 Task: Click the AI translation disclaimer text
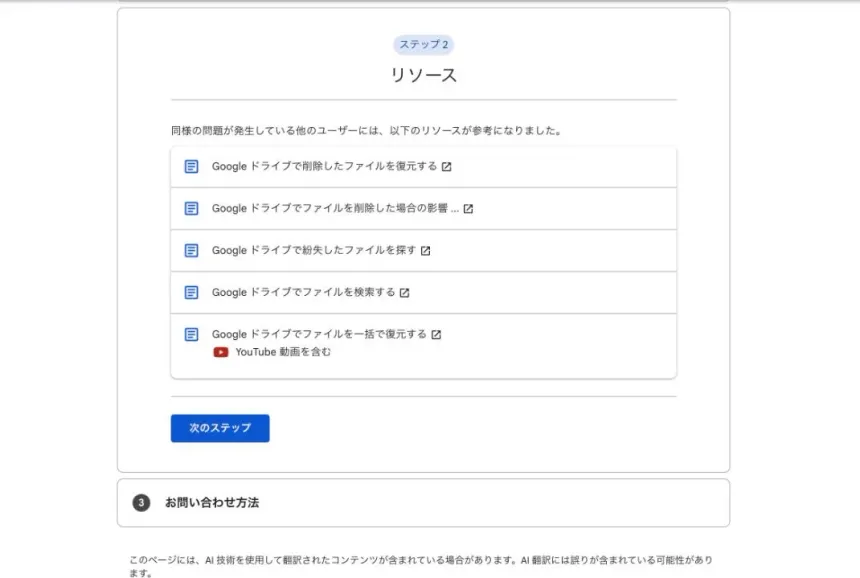[421, 566]
